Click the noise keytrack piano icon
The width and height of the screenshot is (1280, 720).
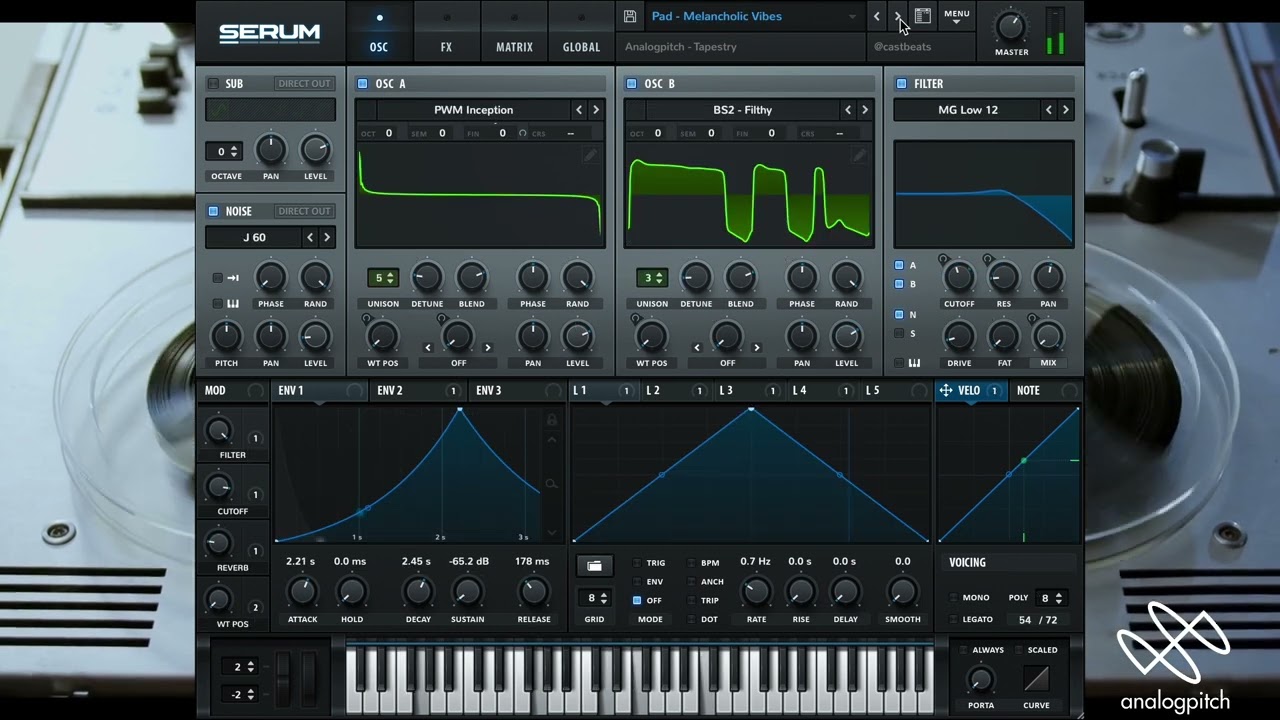233,304
